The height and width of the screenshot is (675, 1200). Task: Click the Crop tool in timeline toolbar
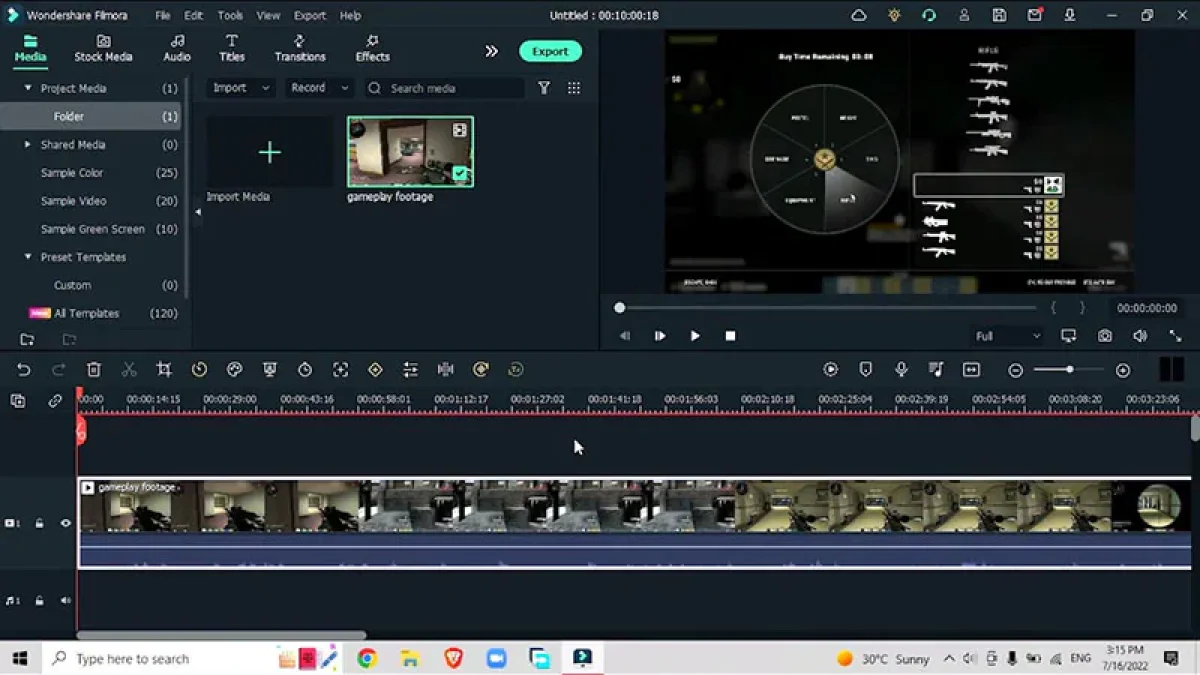click(x=164, y=370)
